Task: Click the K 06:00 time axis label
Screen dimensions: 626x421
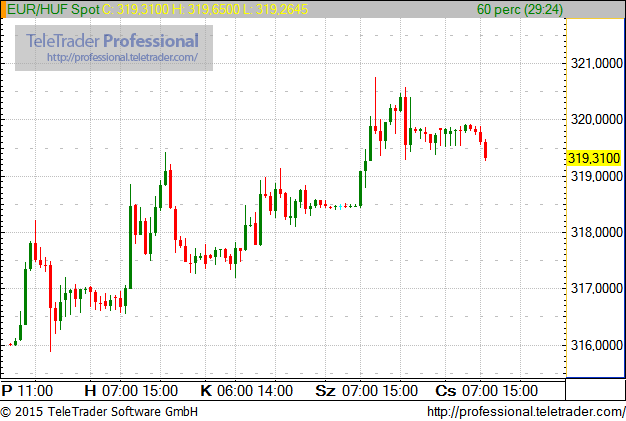Action: coord(227,391)
